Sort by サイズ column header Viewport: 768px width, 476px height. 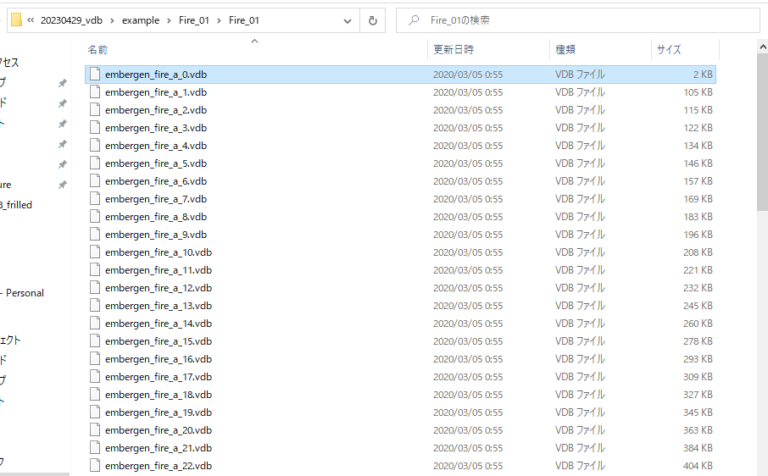(668, 49)
